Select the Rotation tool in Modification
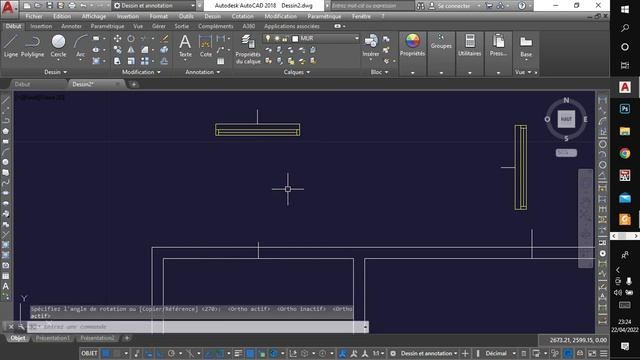Screen dimensions: 640x360 pos(131,38)
